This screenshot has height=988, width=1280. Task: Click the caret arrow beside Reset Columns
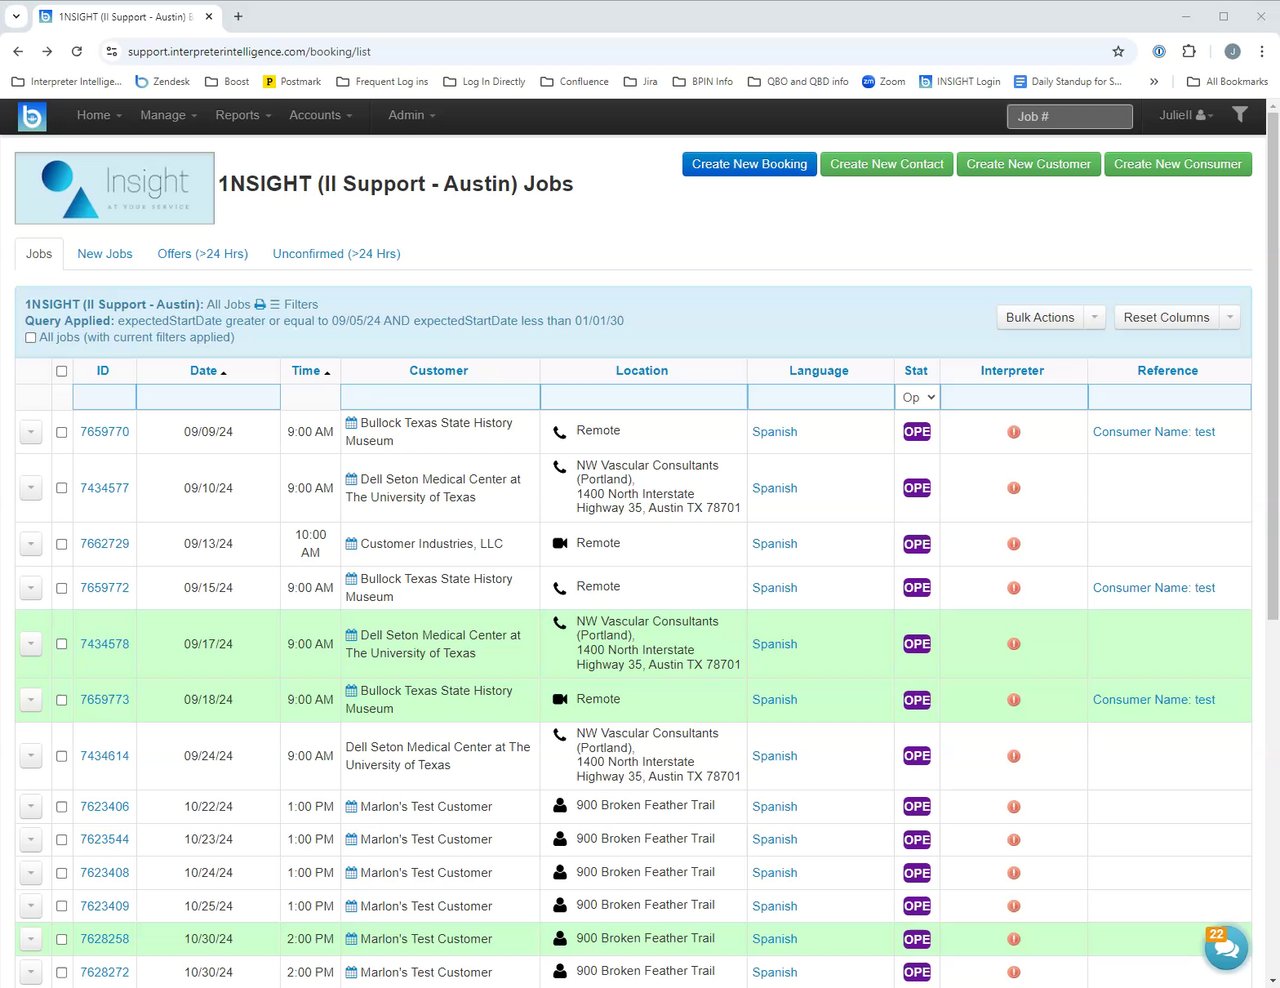[x=1231, y=317]
